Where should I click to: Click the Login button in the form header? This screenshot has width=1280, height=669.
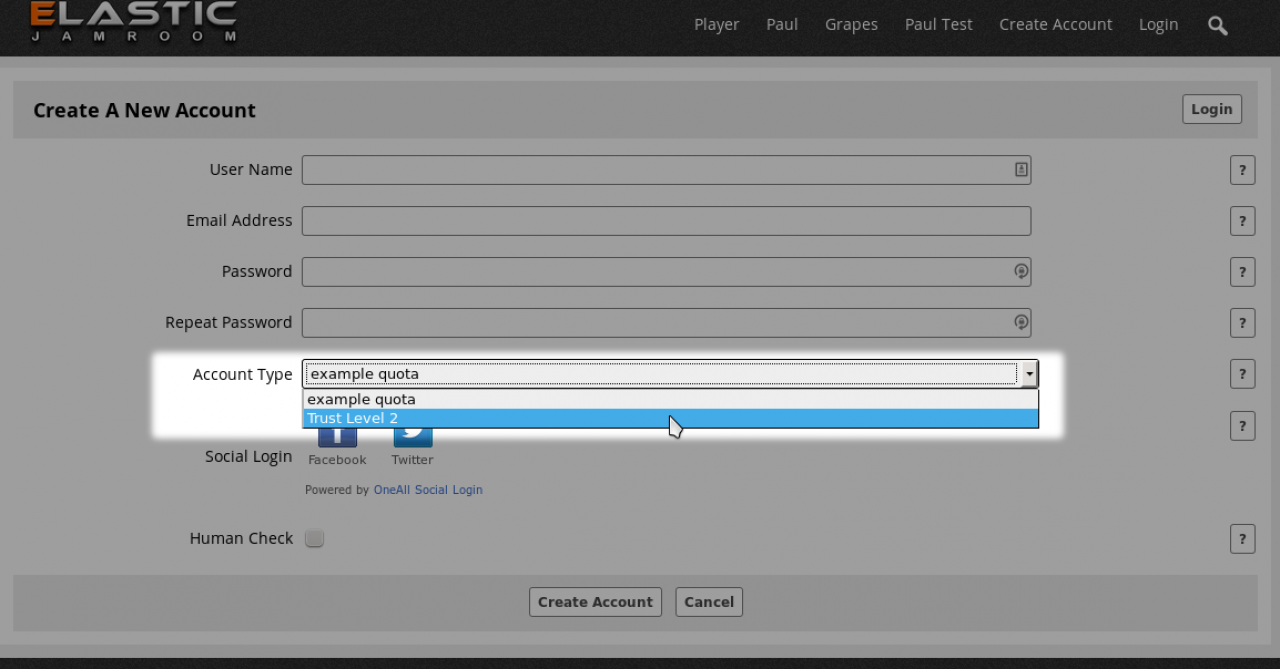click(x=1212, y=109)
